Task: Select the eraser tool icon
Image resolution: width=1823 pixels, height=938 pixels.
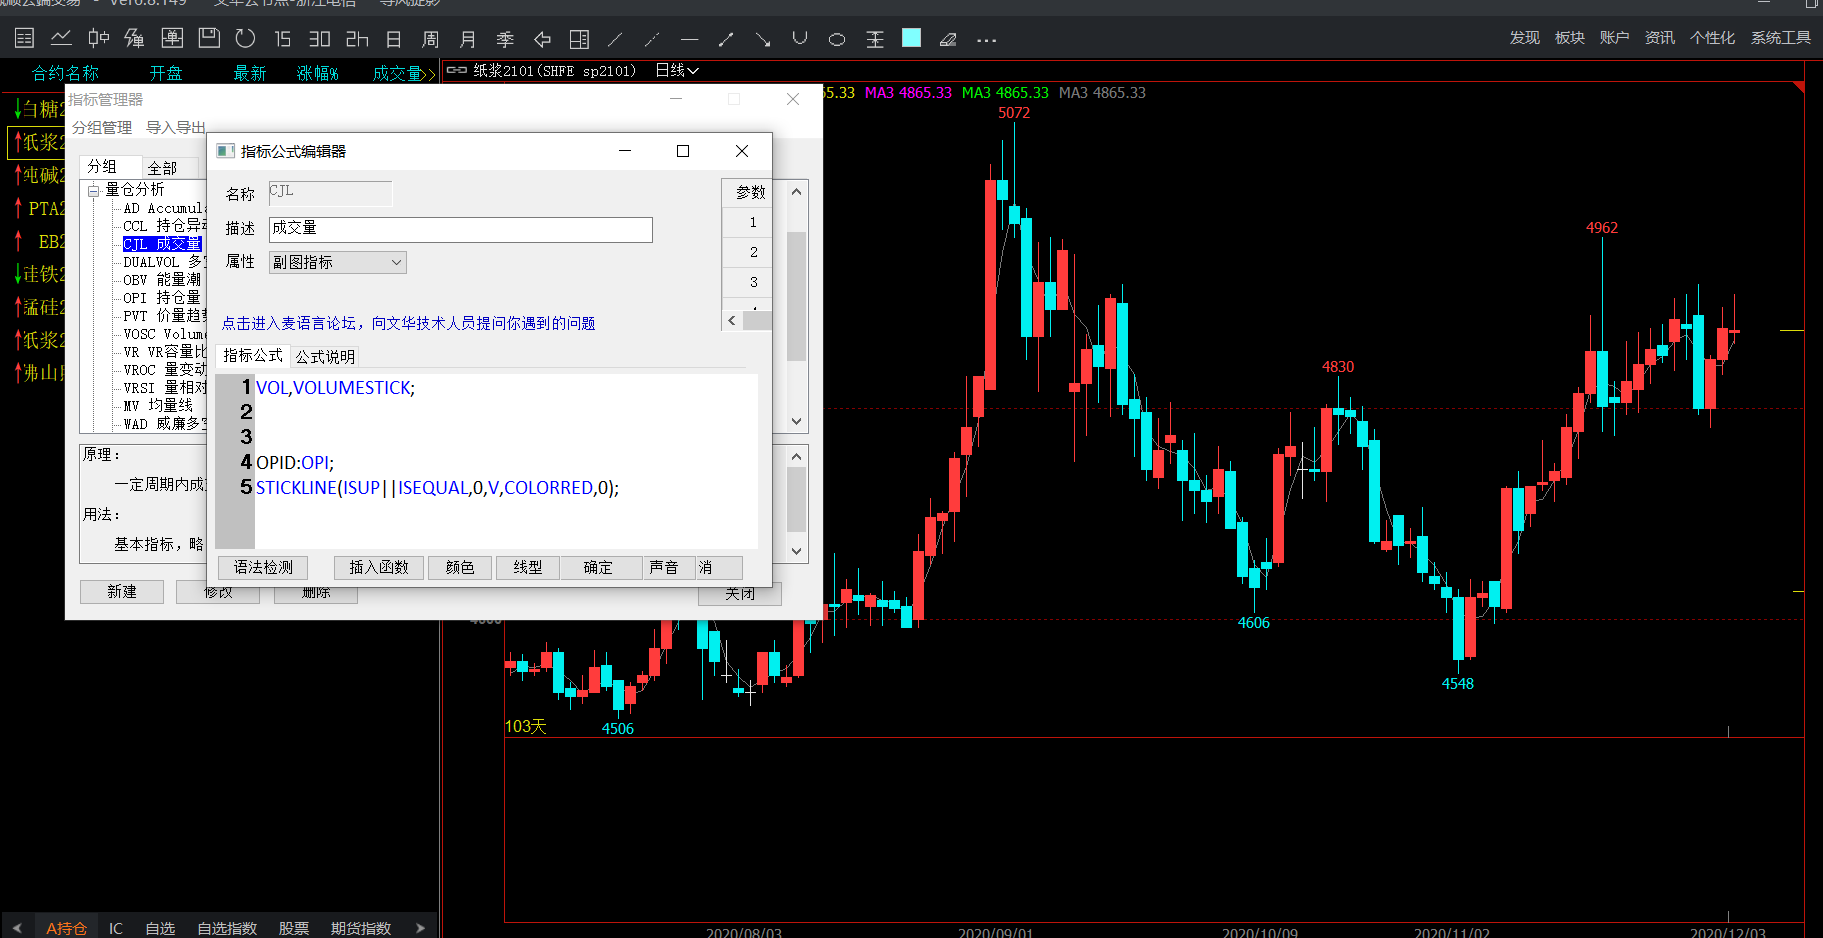Action: (948, 40)
